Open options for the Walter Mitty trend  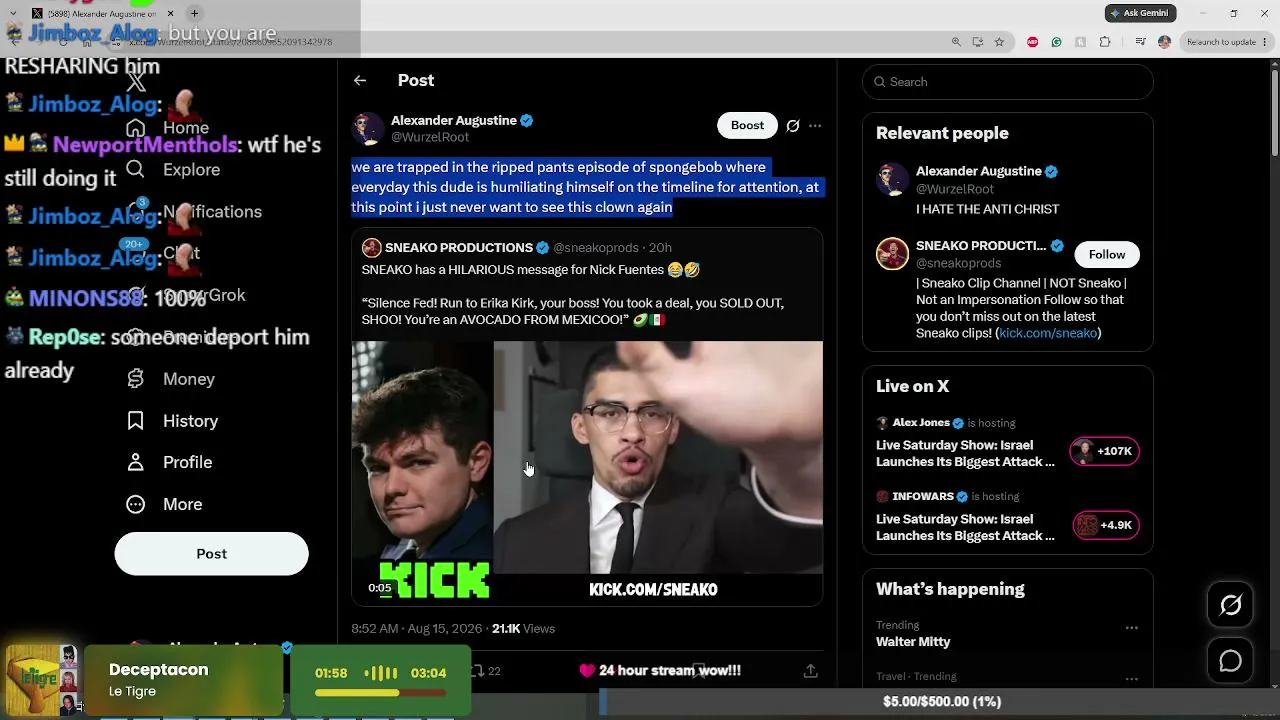pyautogui.click(x=1131, y=628)
